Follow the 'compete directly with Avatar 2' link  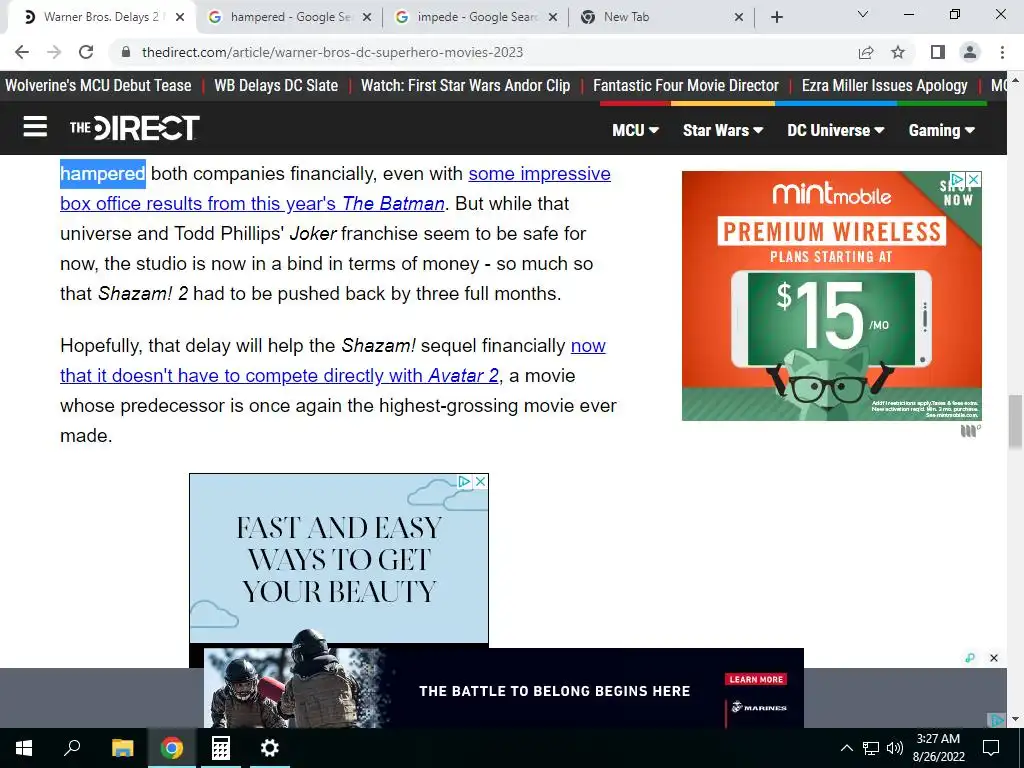tap(279, 376)
